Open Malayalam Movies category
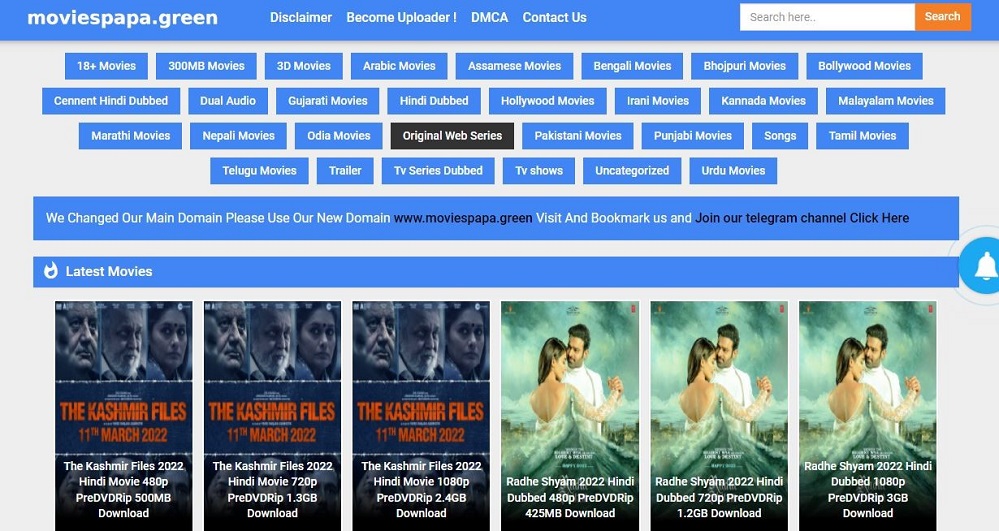The height and width of the screenshot is (531, 999). tap(886, 101)
